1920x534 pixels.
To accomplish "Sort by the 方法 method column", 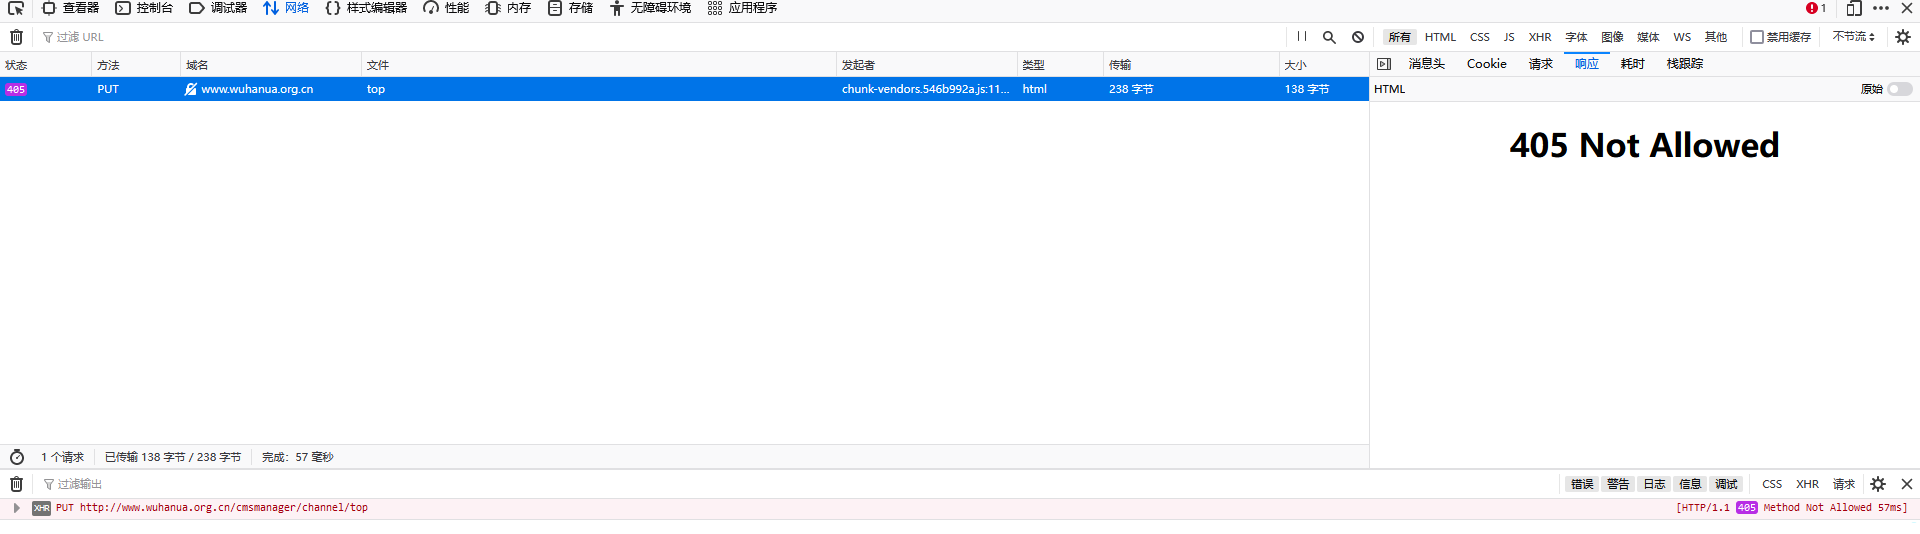I will coord(136,65).
